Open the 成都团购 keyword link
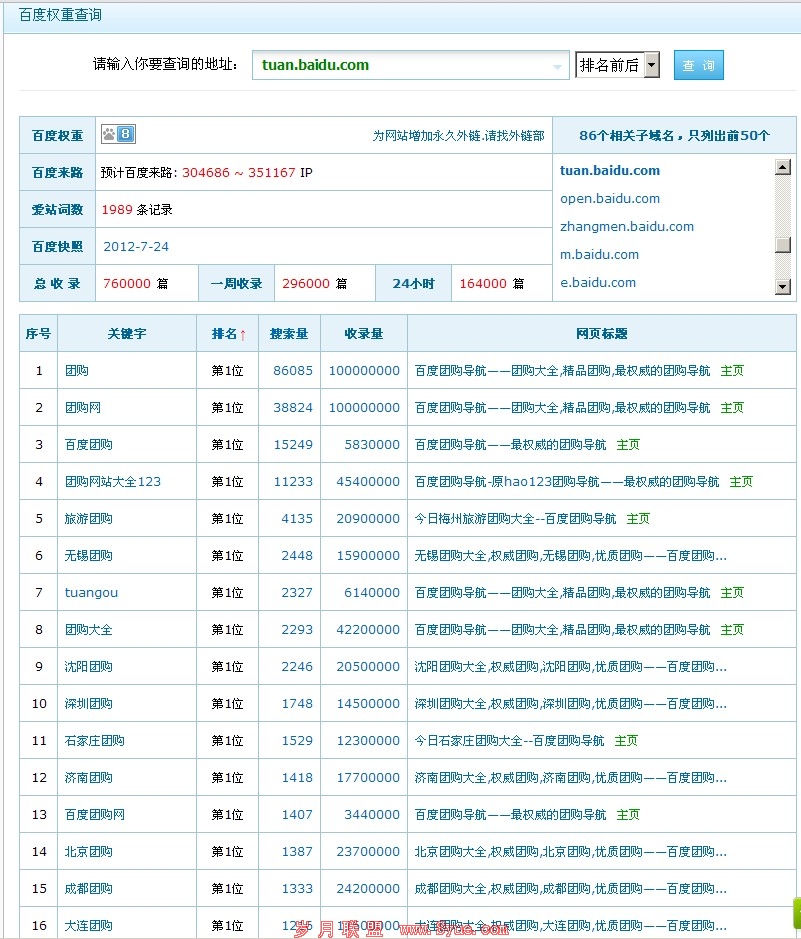The width and height of the screenshot is (801, 939). click(x=89, y=889)
